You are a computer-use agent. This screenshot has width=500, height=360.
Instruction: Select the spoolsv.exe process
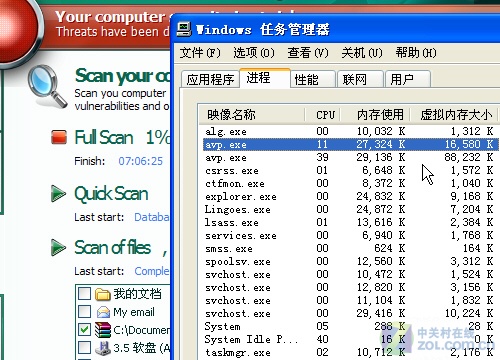pos(350,261)
